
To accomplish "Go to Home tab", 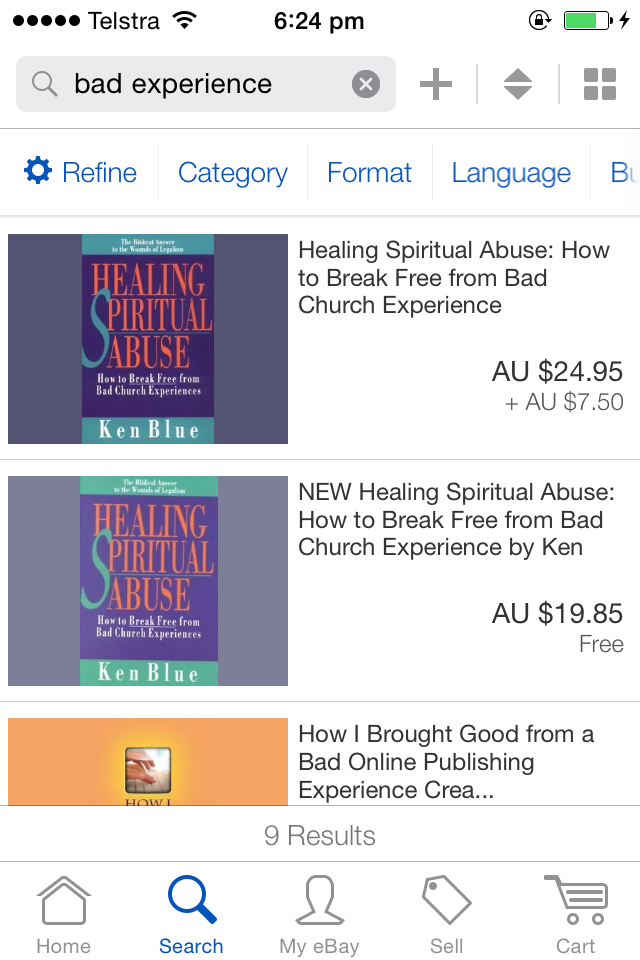I will [64, 915].
